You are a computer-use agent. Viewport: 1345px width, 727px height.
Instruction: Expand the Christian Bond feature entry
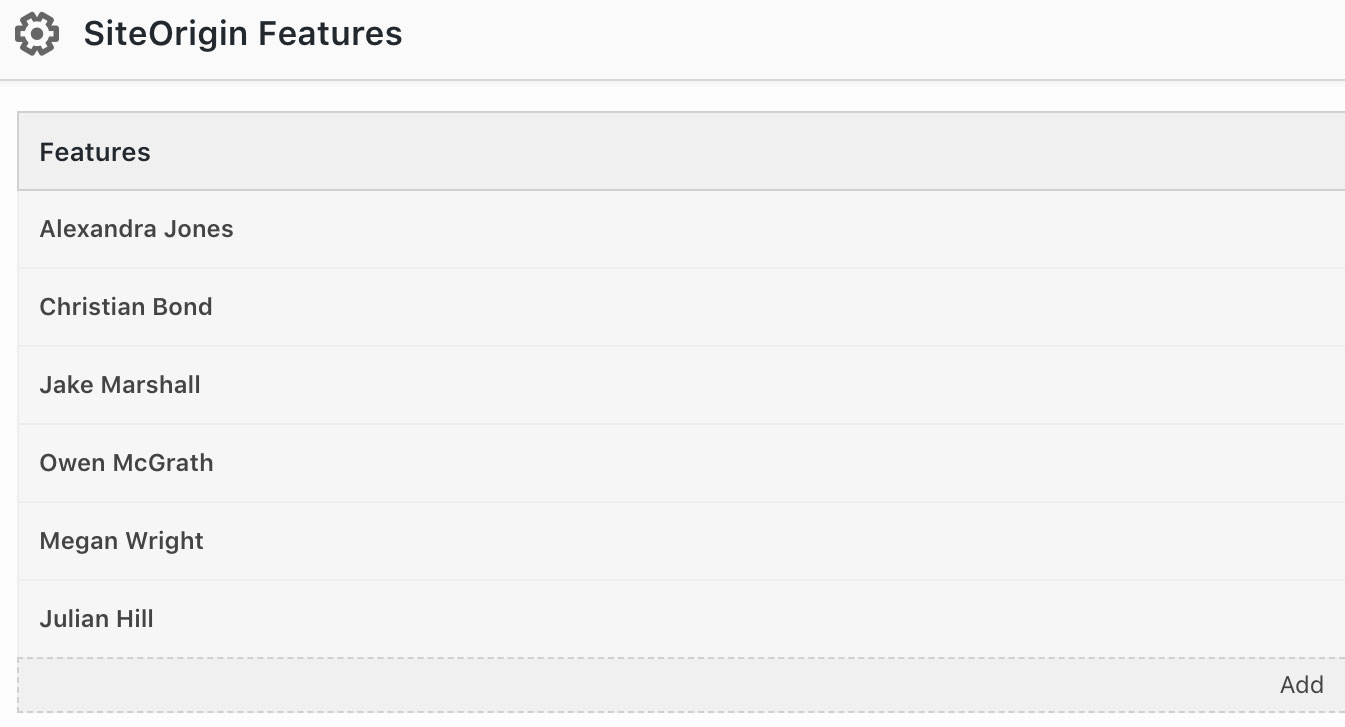(126, 306)
